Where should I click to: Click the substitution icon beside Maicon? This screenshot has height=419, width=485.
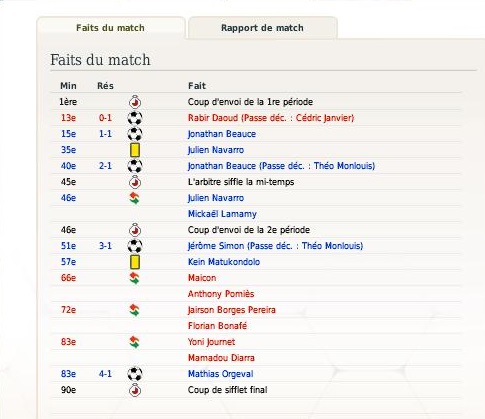point(135,278)
